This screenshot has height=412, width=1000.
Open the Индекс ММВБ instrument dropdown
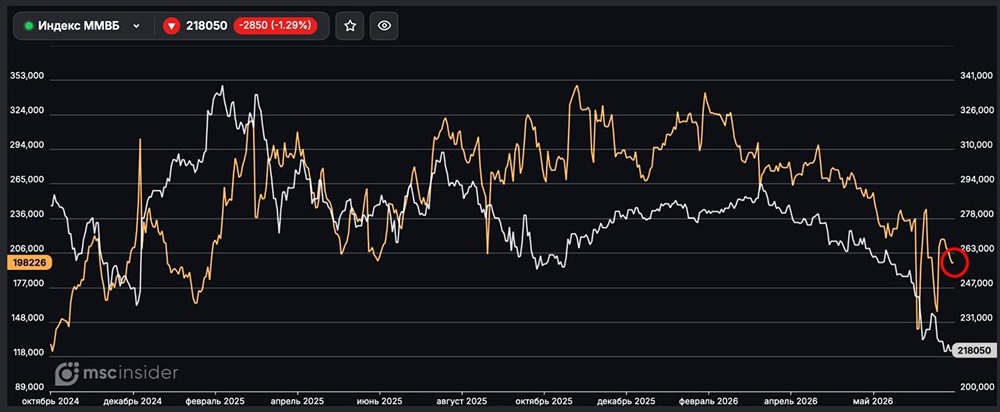tap(82, 26)
